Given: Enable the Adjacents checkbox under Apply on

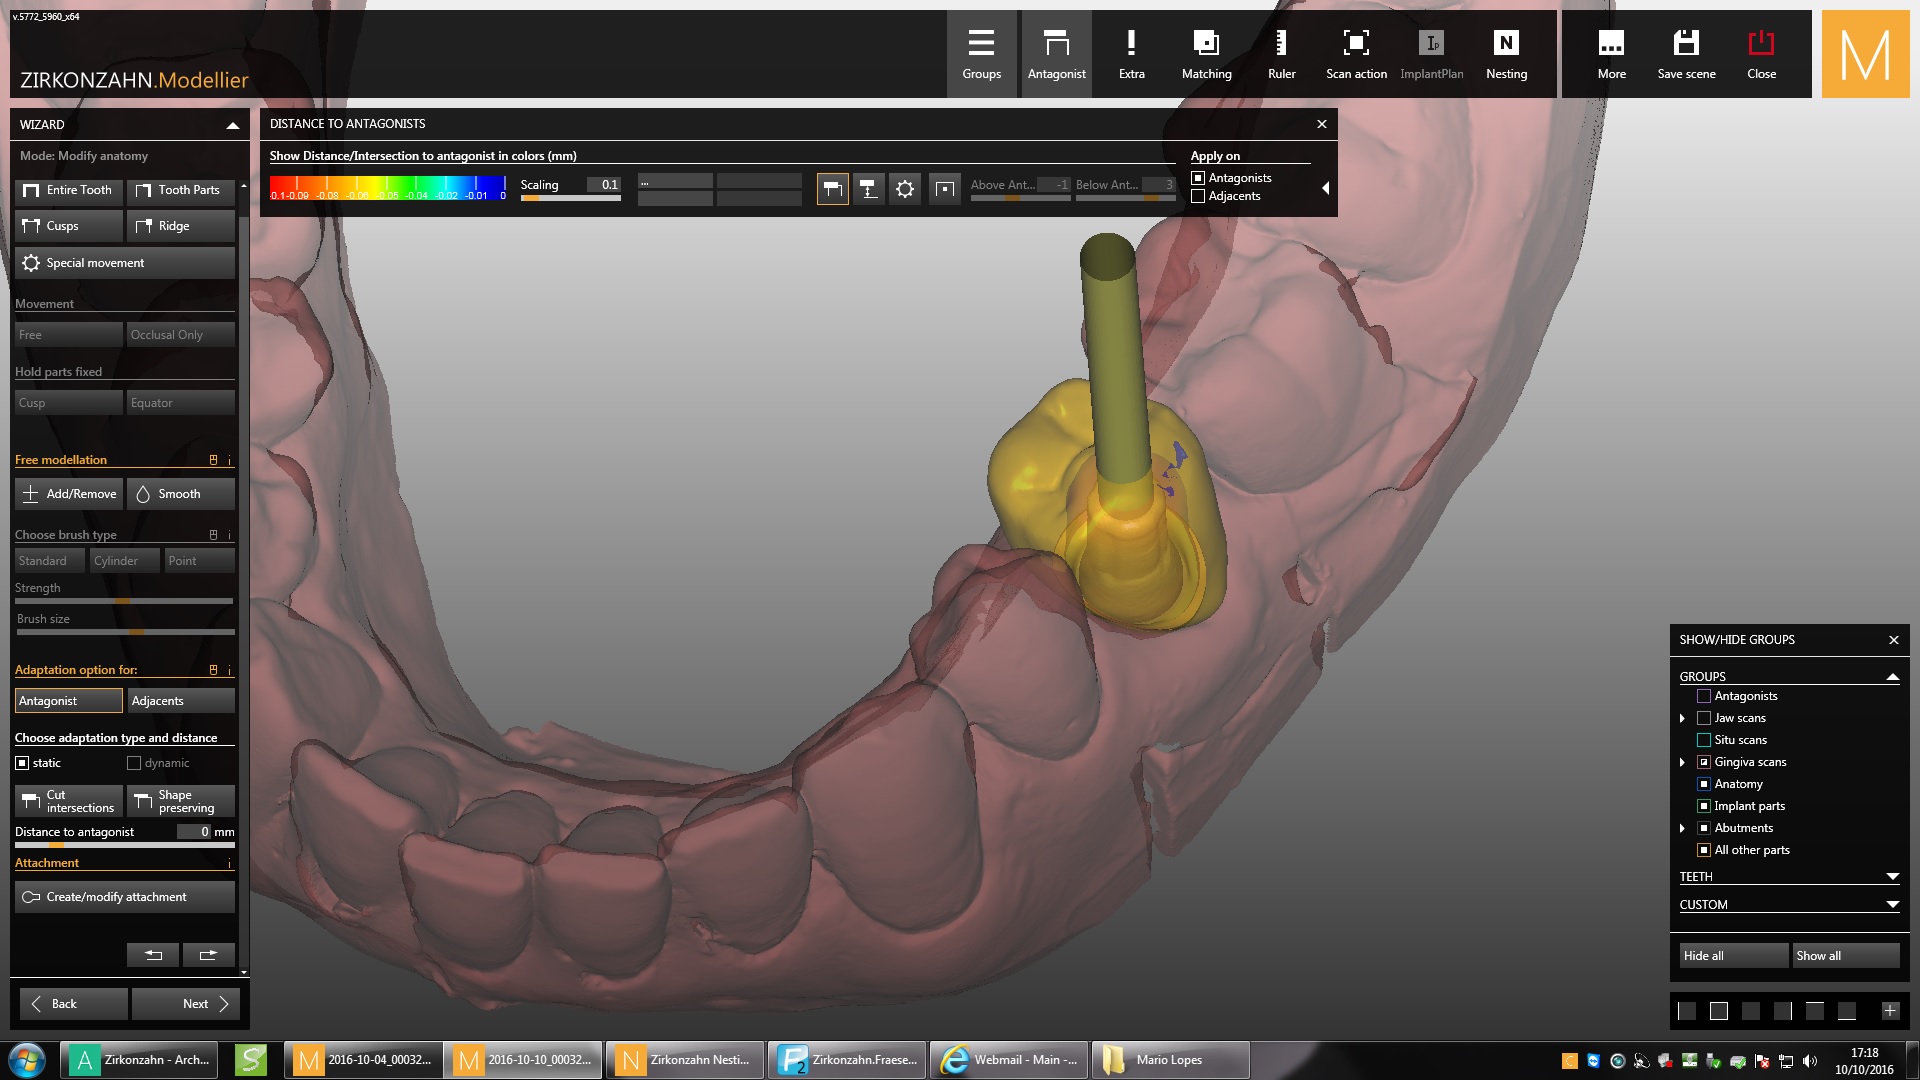Looking at the screenshot, I should pos(1197,196).
